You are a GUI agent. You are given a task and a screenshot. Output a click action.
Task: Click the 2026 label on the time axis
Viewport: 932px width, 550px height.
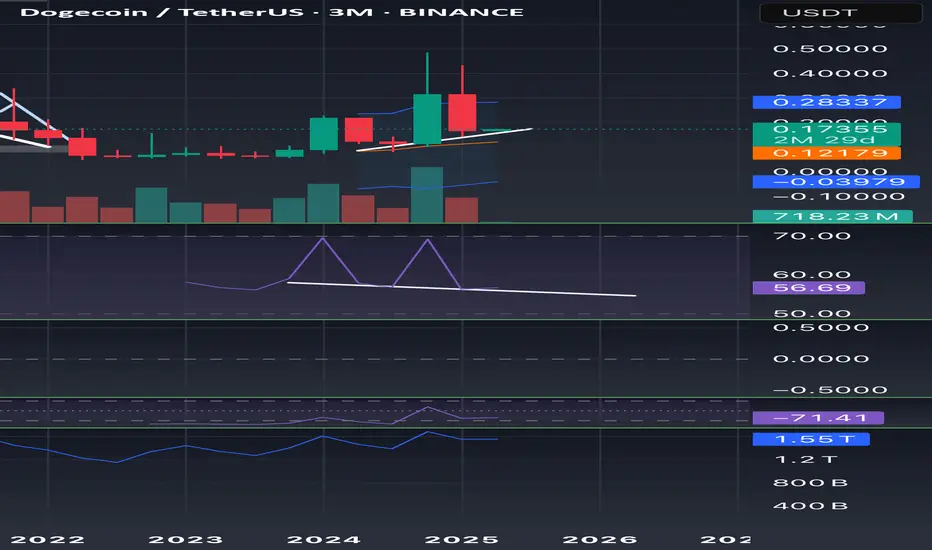tap(600, 540)
